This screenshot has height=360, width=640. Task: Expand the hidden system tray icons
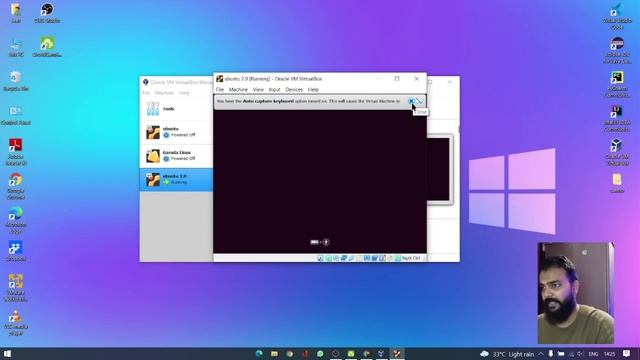[541, 354]
